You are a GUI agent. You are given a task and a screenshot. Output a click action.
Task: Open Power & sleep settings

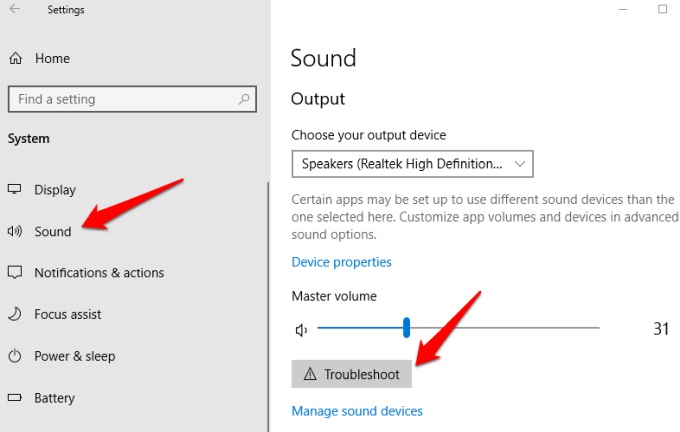click(74, 356)
